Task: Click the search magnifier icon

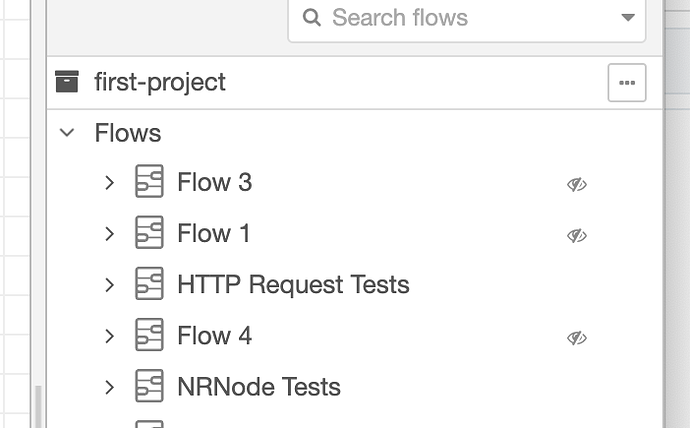Action: (312, 18)
